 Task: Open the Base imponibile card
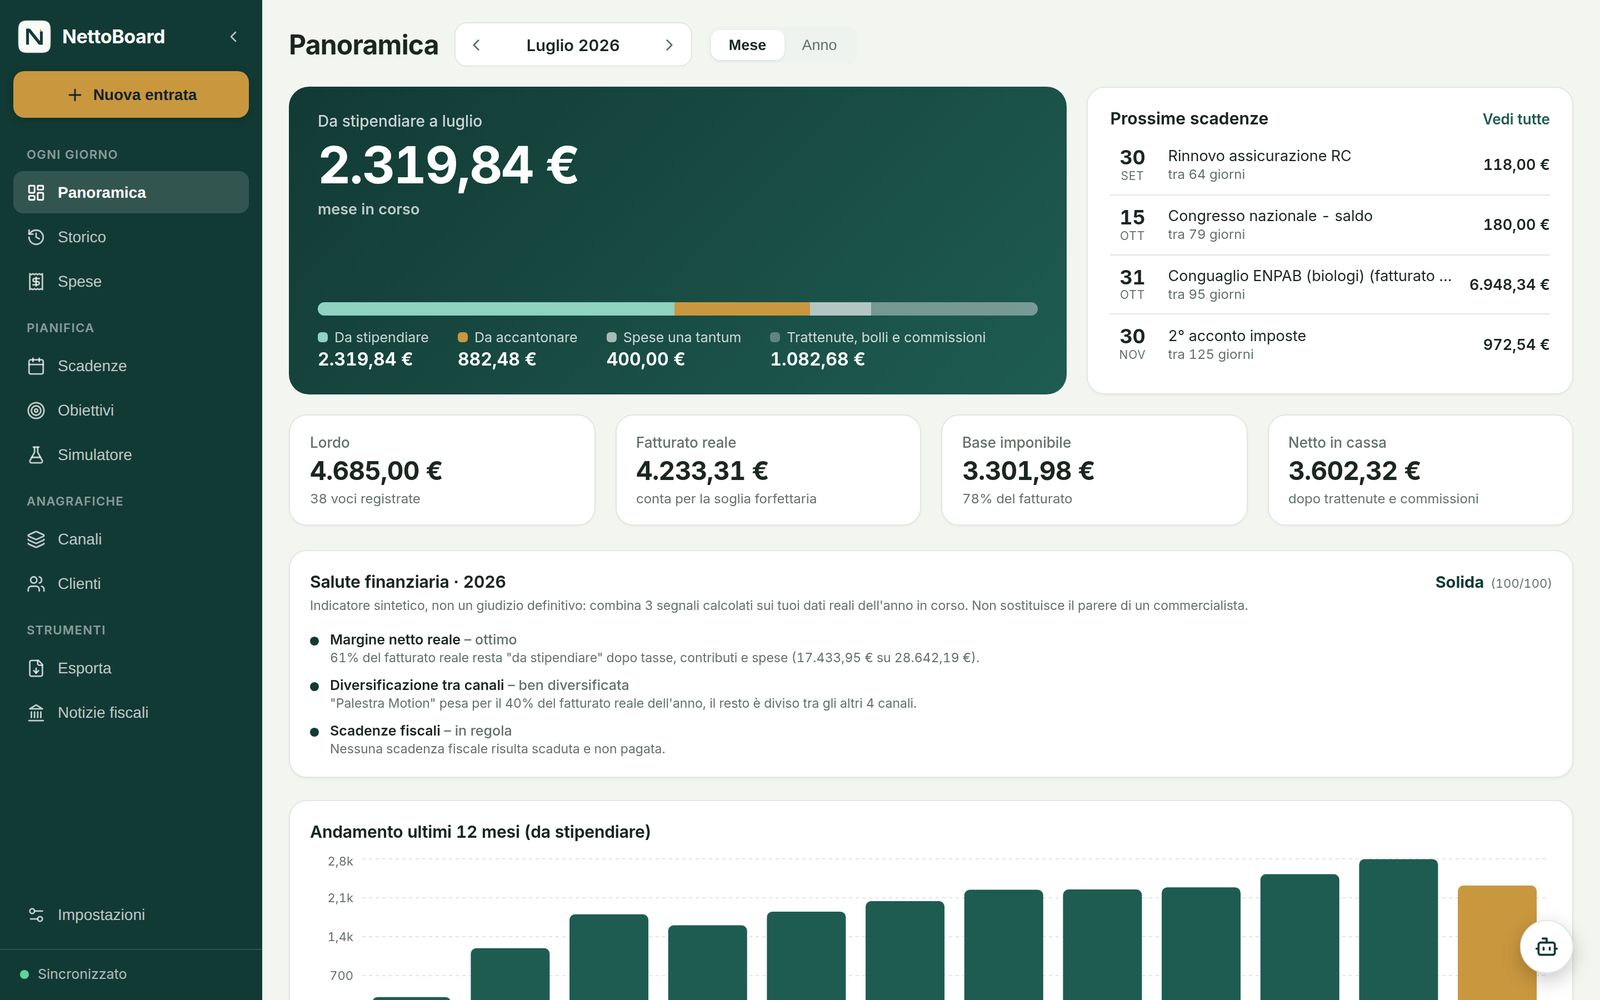click(x=1094, y=470)
